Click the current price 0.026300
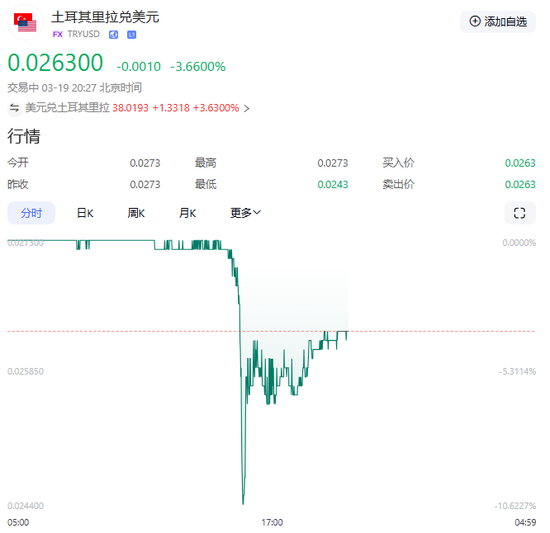This screenshot has width=550, height=533. coord(55,63)
